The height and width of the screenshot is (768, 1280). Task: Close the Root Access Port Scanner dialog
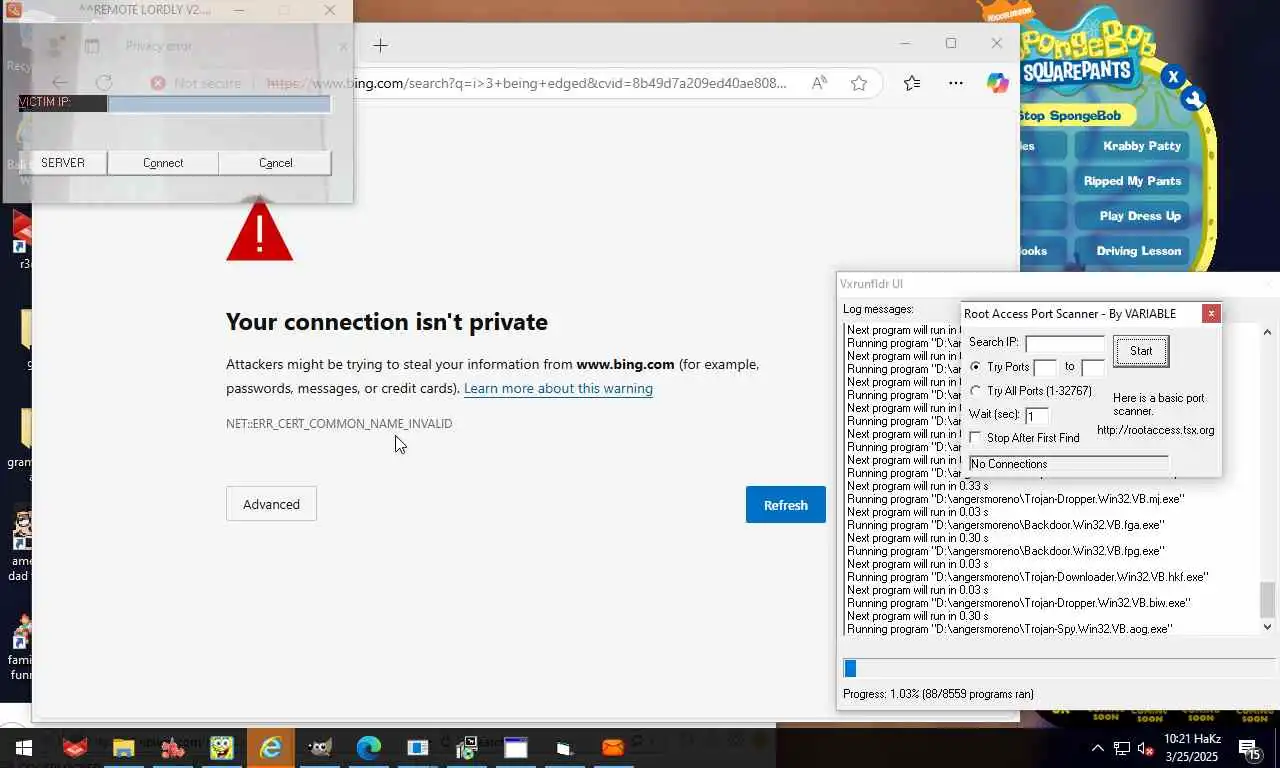tap(1211, 313)
